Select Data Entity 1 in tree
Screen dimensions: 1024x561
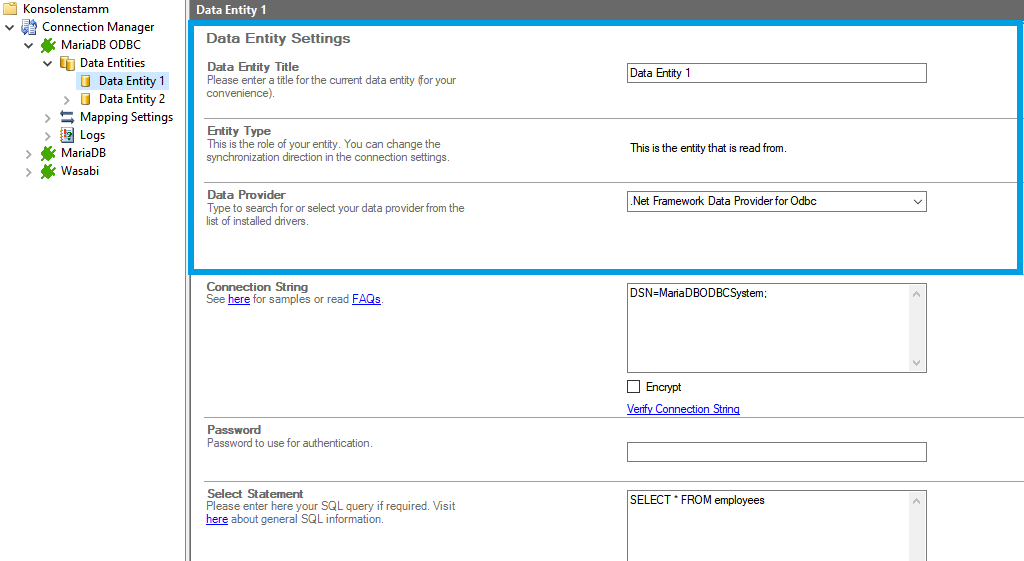pyautogui.click(x=131, y=81)
